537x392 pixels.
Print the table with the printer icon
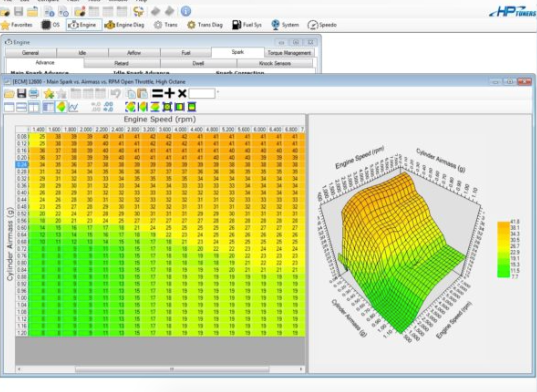[x=34, y=93]
